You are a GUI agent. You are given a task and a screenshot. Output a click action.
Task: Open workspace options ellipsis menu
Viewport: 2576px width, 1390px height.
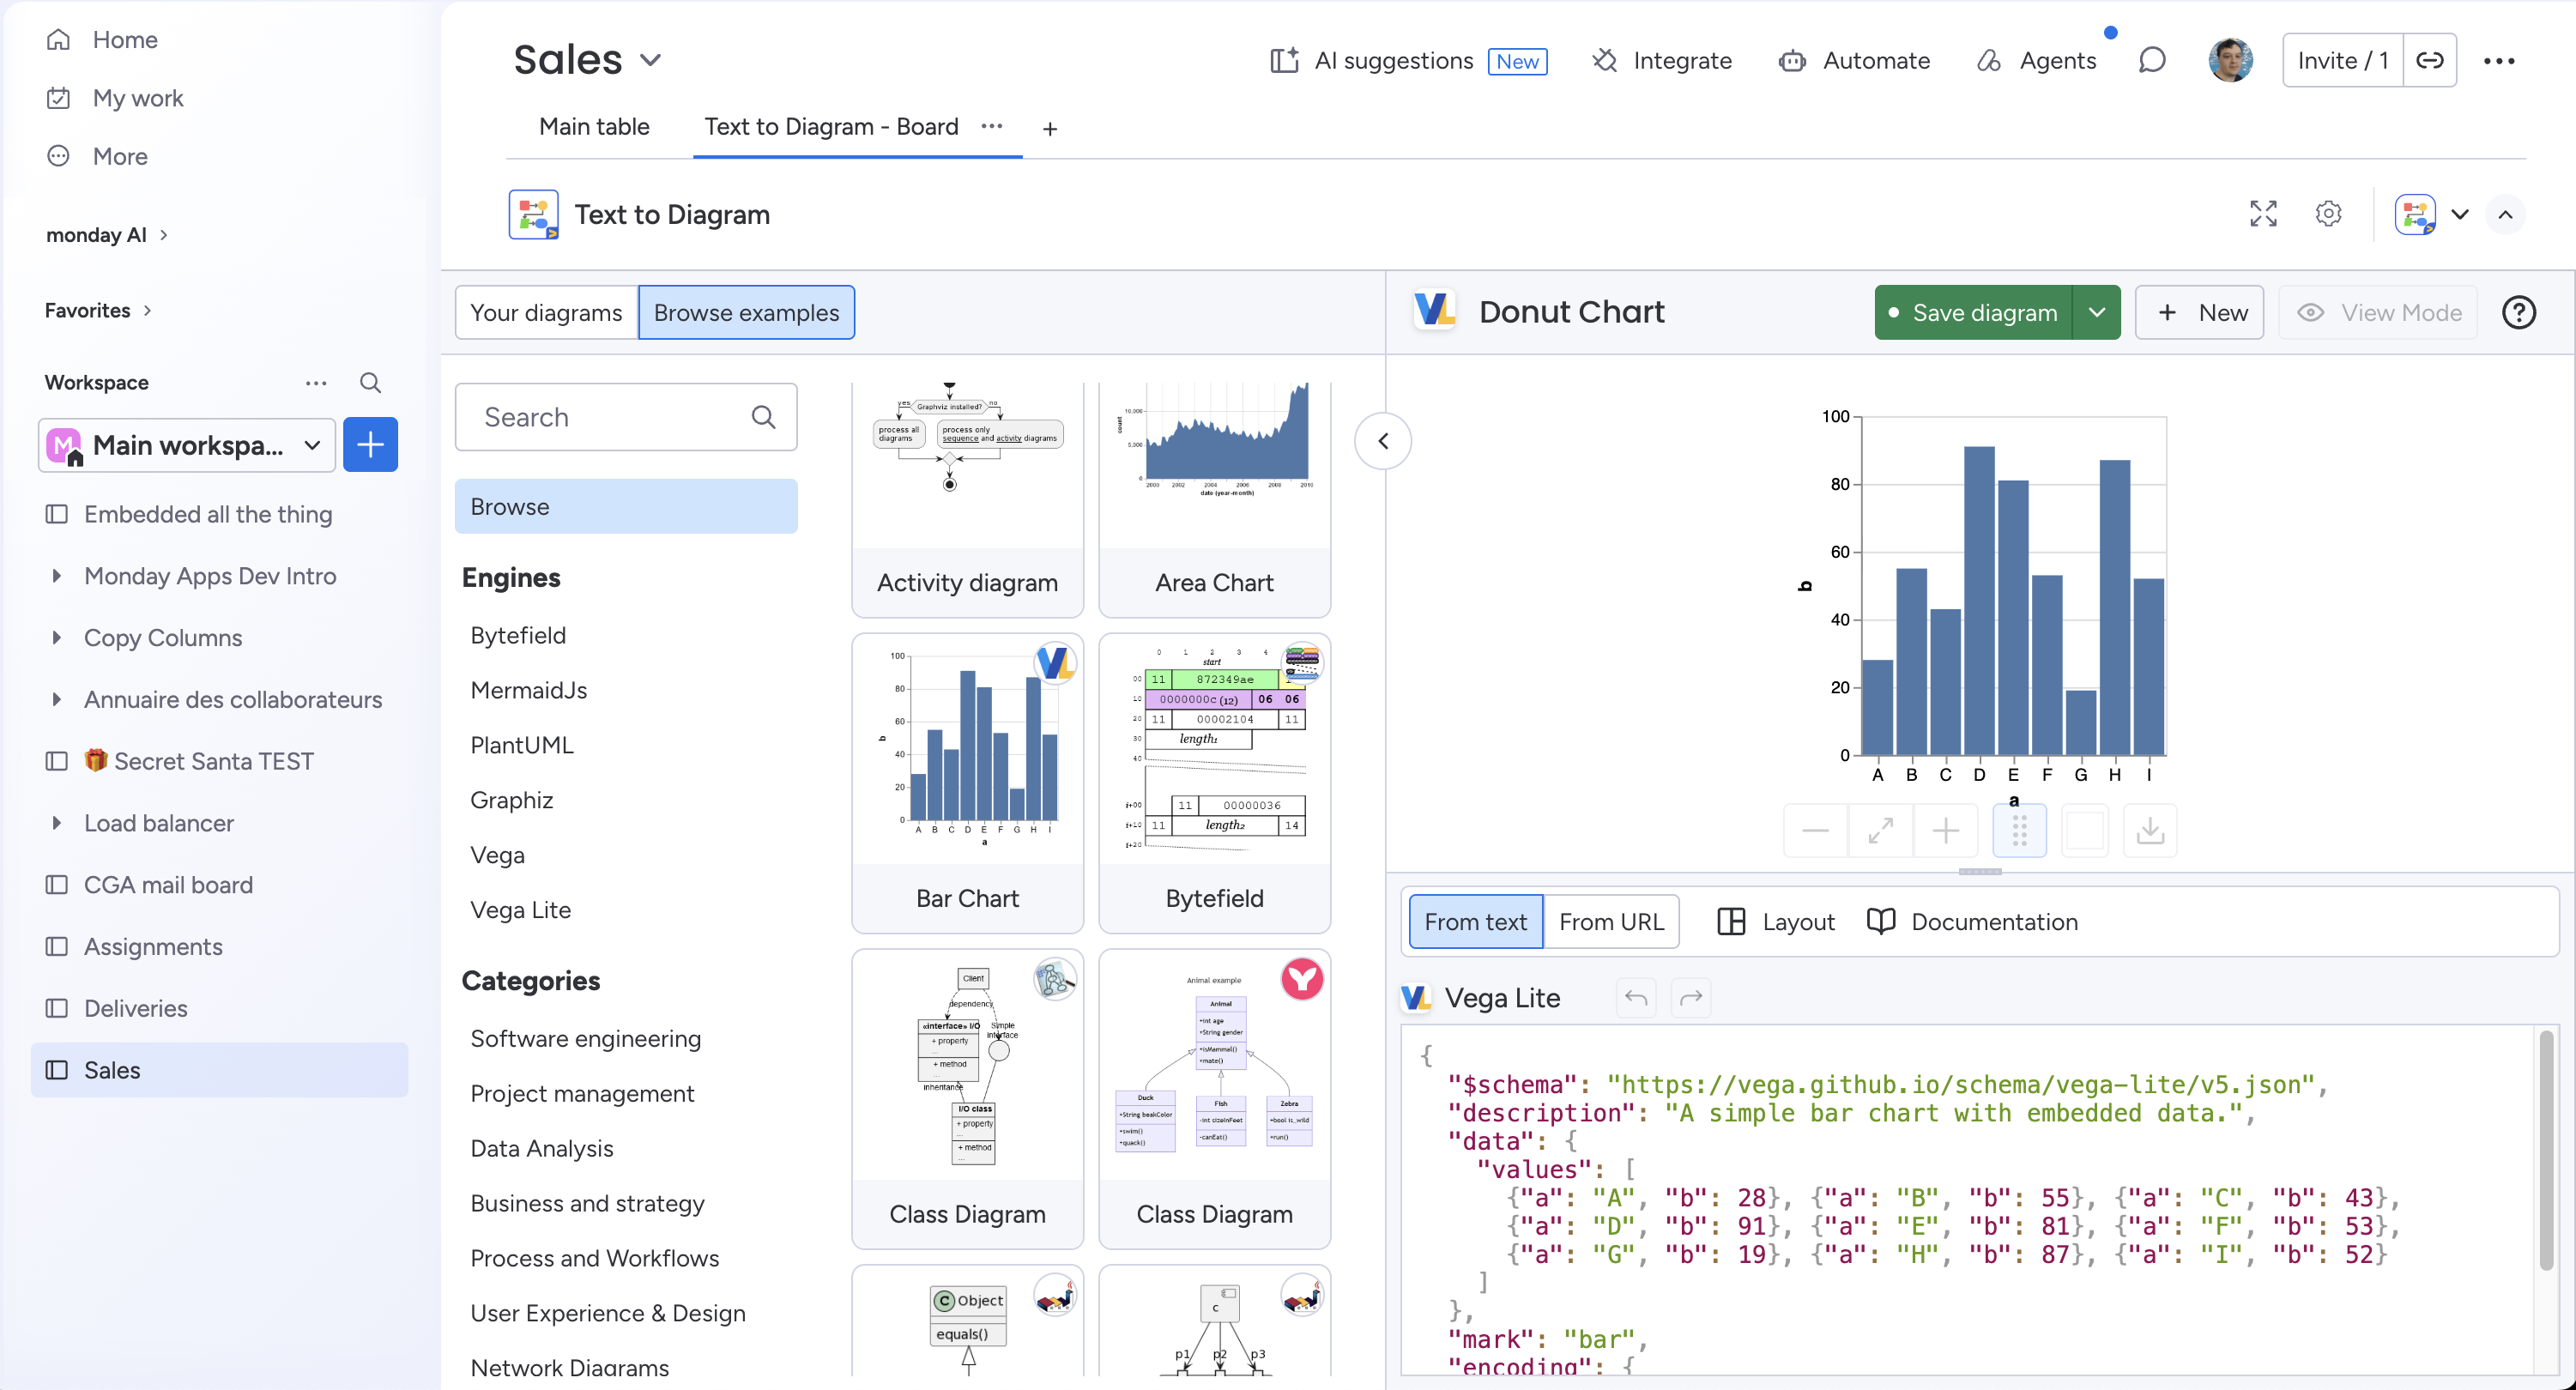[x=316, y=383]
